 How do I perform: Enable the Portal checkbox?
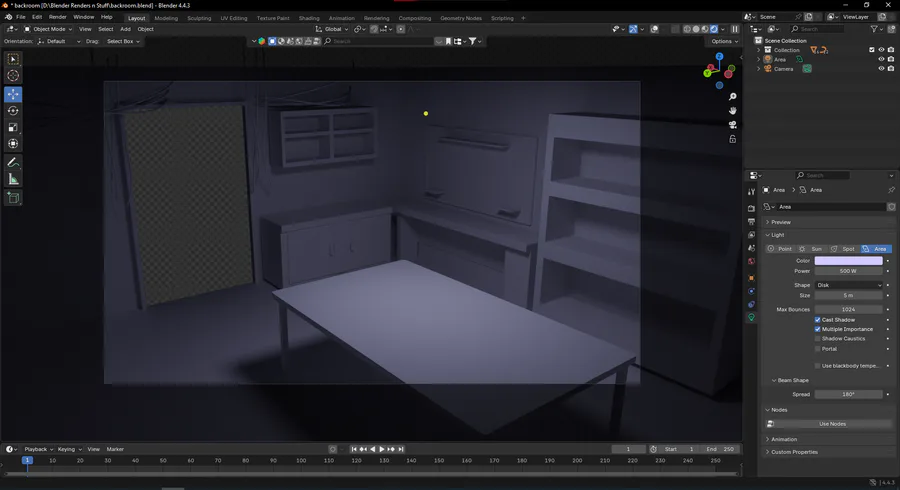[x=817, y=349]
